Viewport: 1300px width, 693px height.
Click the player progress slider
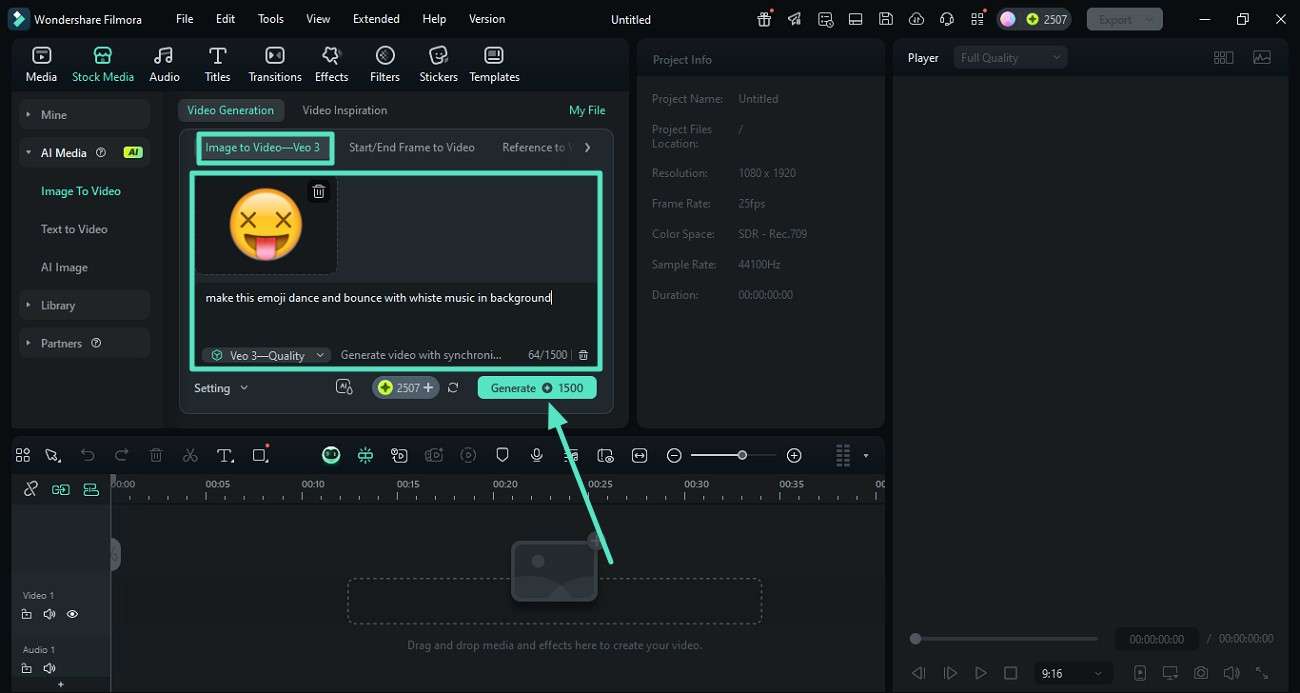pos(1006,638)
